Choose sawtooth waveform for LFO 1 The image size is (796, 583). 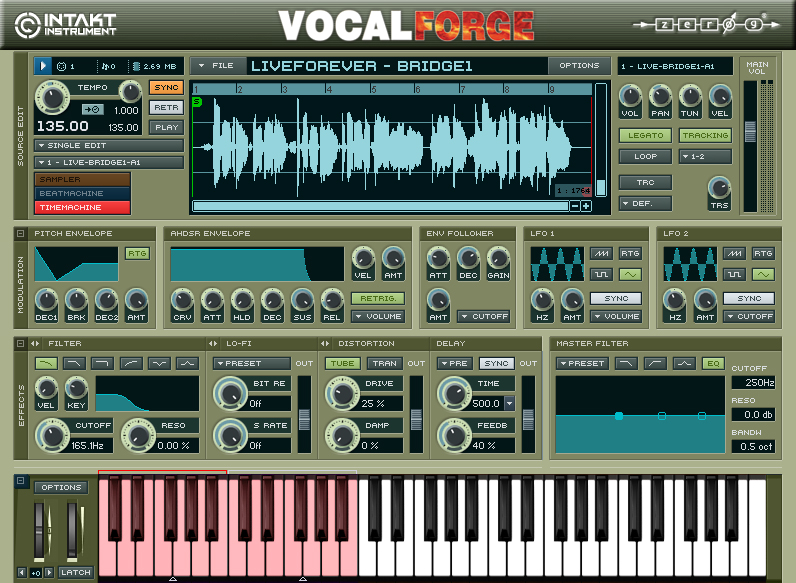(602, 253)
